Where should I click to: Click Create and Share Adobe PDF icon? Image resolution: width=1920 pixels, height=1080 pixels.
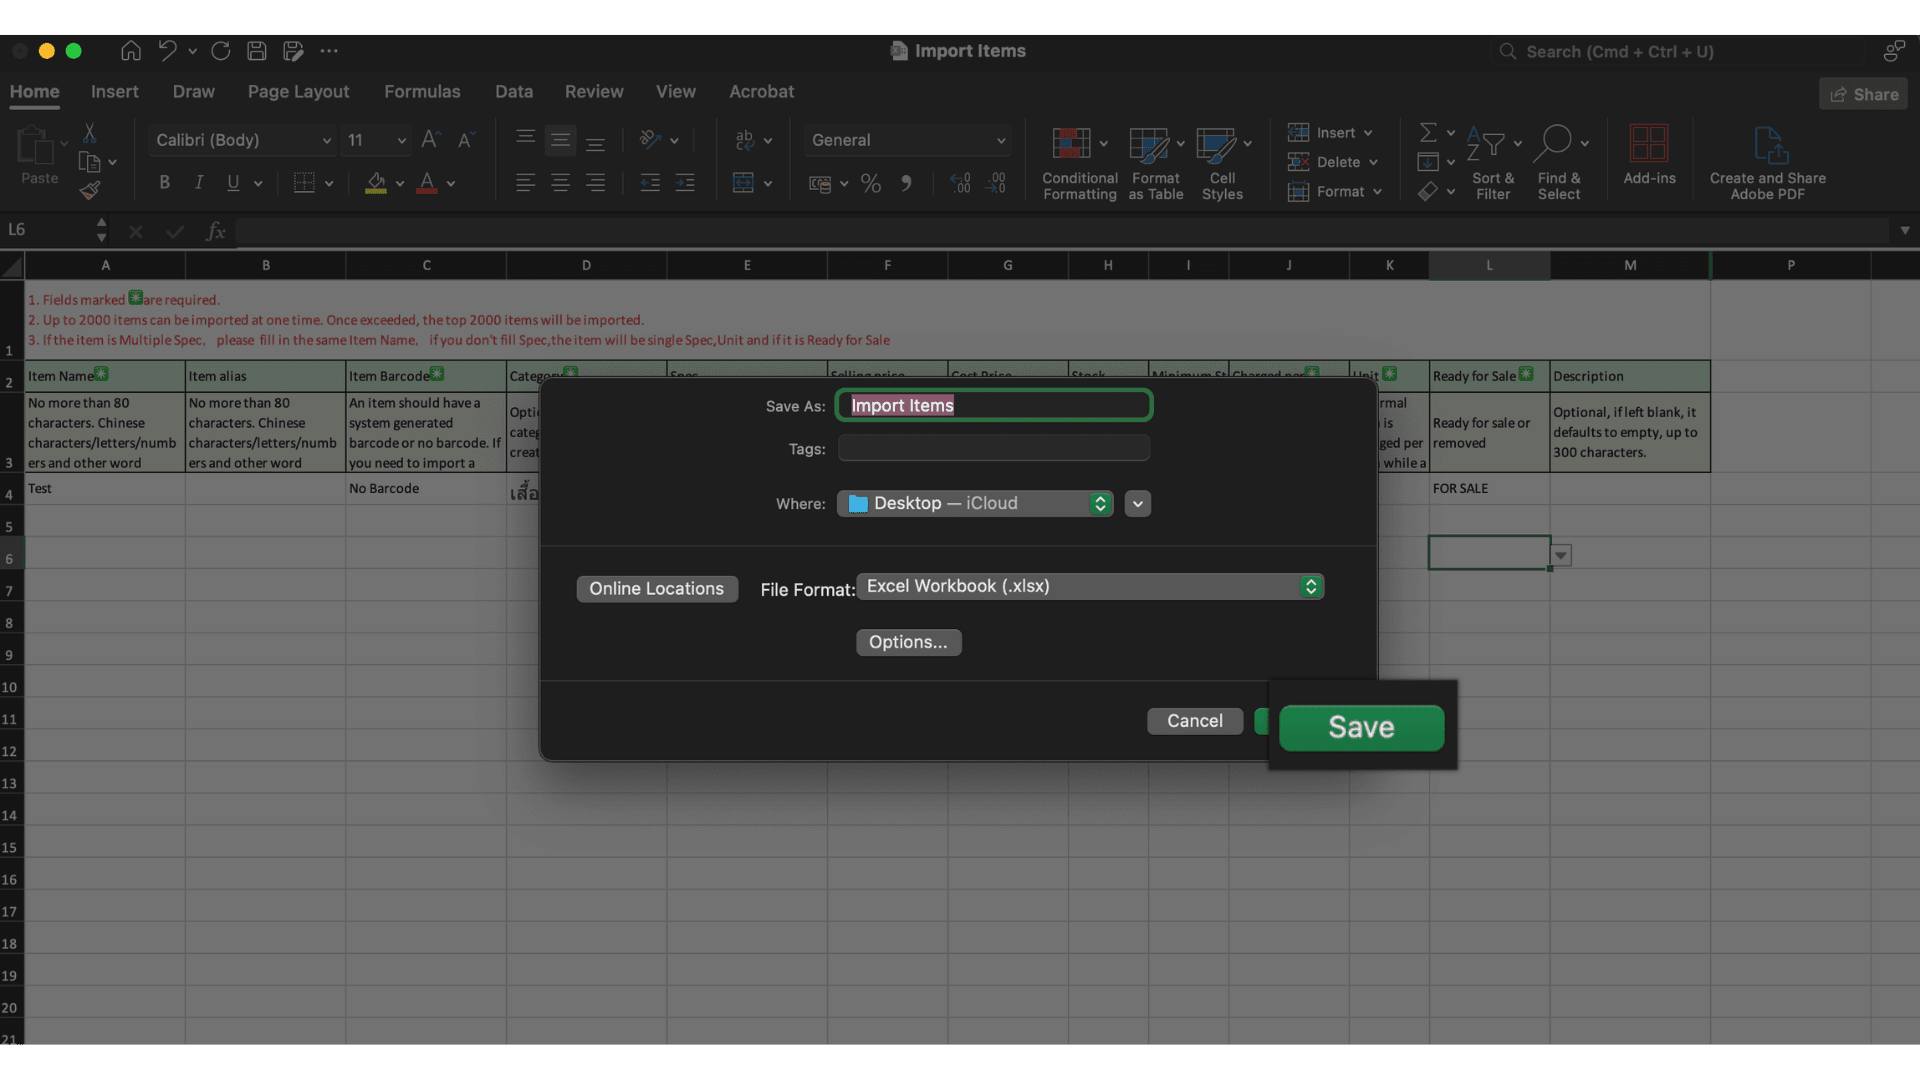[1767, 145]
